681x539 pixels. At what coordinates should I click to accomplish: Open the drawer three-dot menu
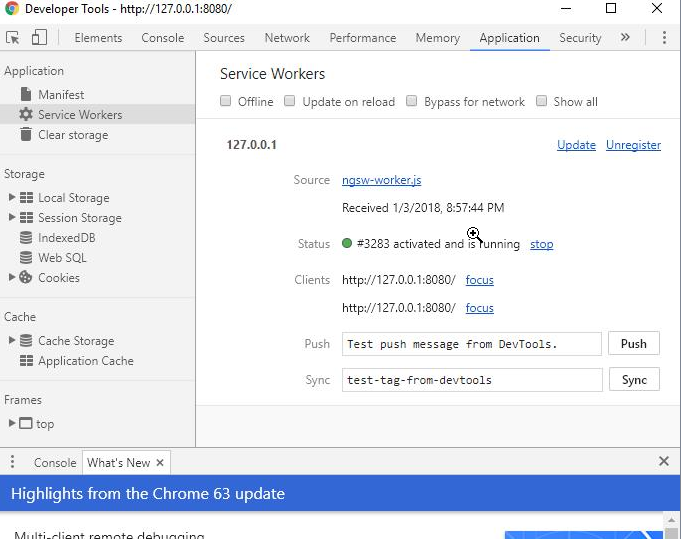(12, 461)
